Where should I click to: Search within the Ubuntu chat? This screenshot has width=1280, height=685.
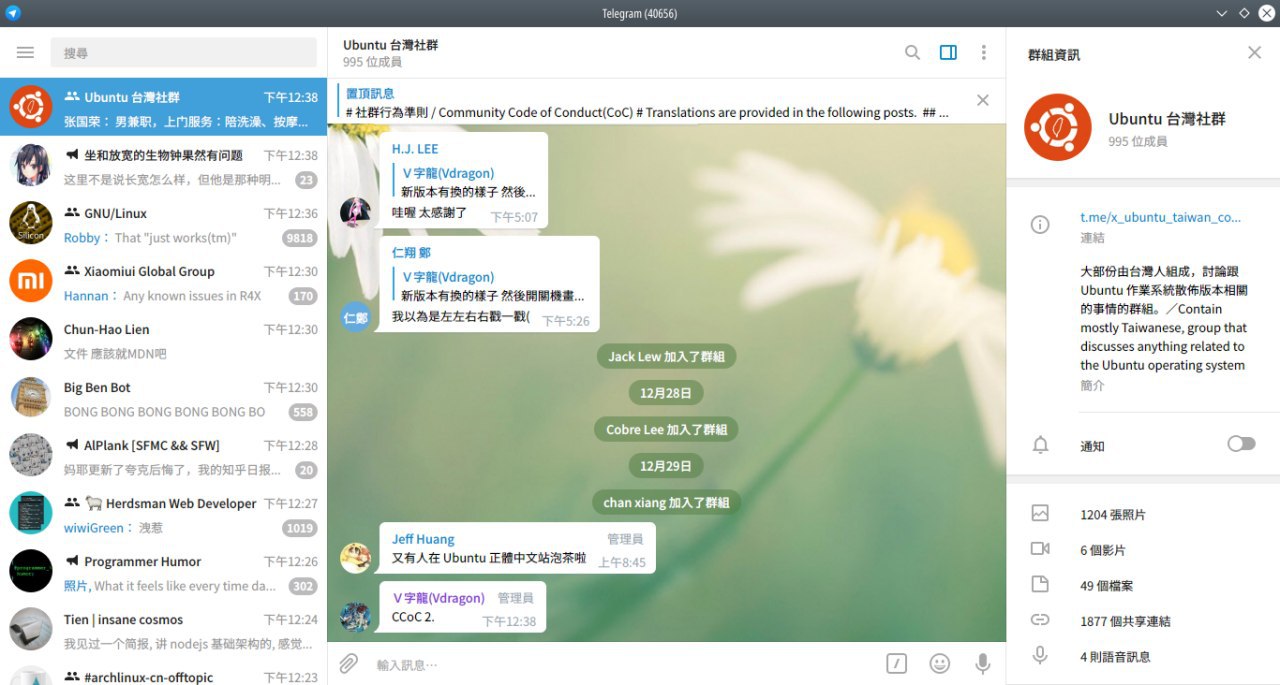(912, 53)
